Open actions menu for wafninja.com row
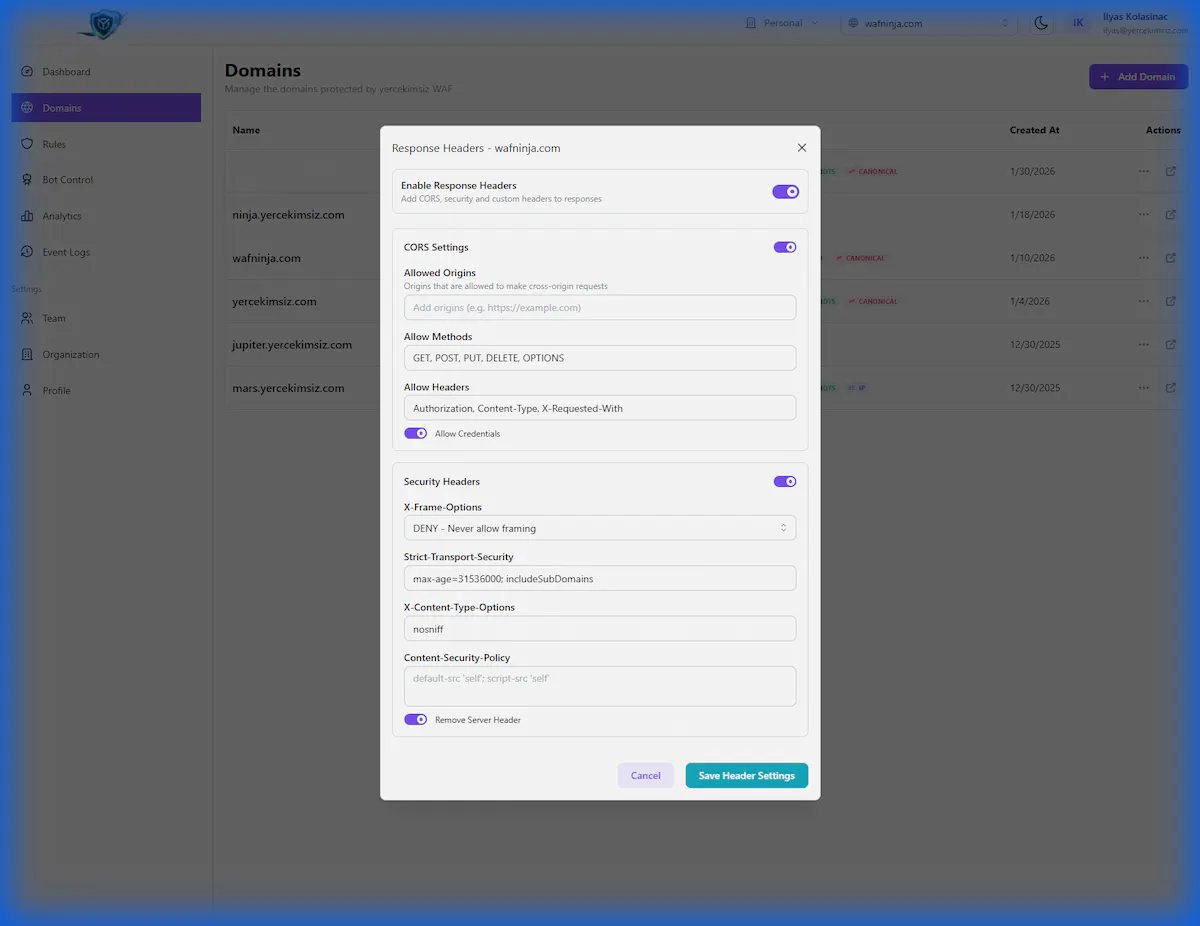 pos(1144,258)
